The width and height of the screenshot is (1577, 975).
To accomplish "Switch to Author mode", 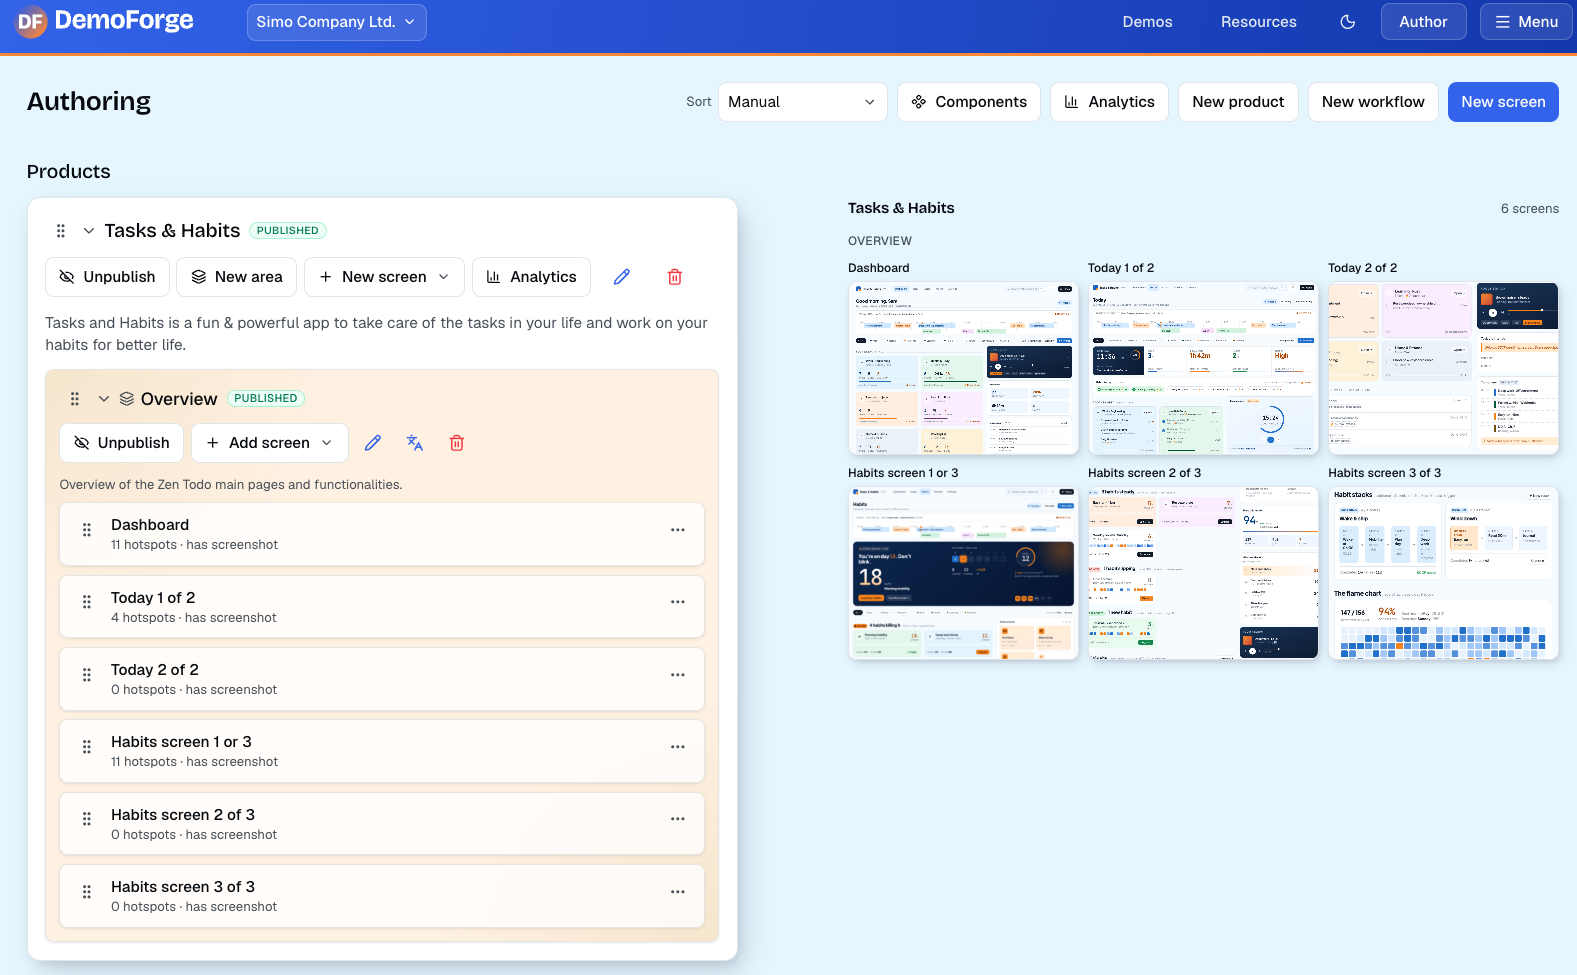I will click(x=1423, y=22).
